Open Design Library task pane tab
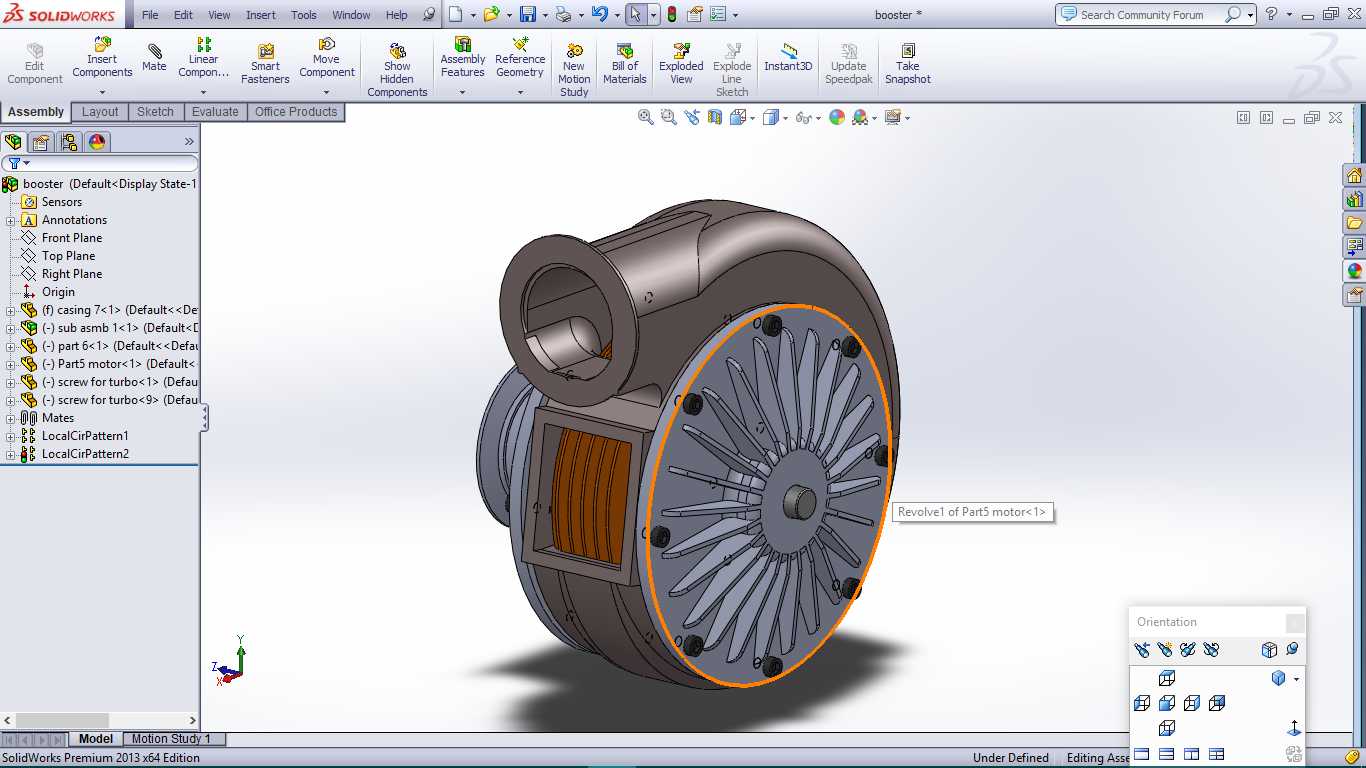This screenshot has height=768, width=1366. coord(1354,200)
